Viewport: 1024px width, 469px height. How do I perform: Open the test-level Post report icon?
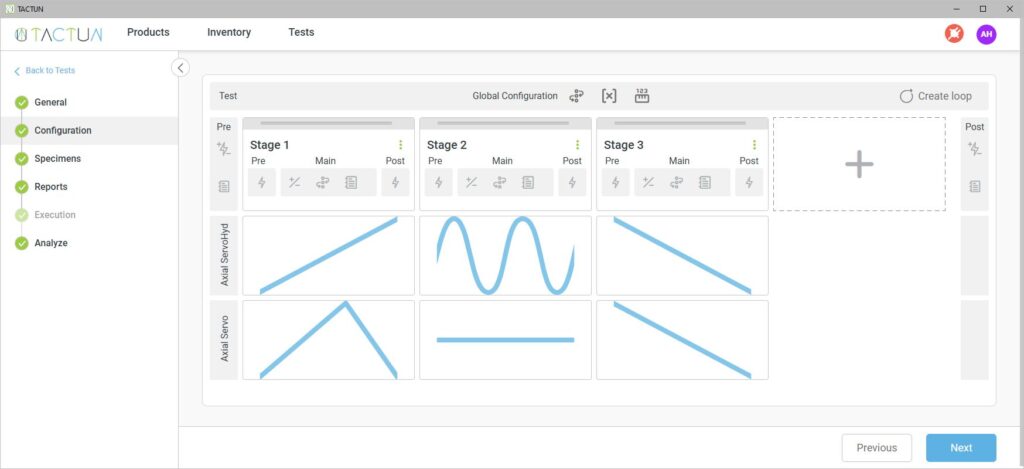[974, 186]
